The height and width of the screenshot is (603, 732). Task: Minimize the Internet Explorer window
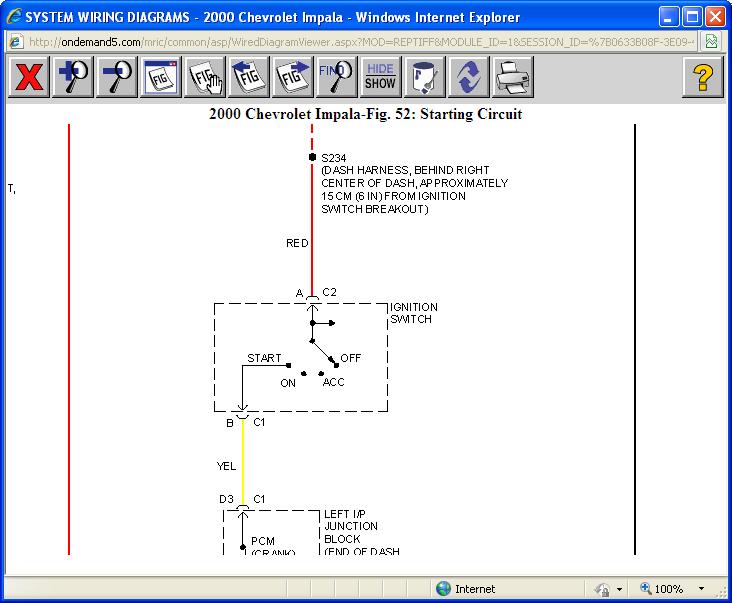tap(669, 17)
